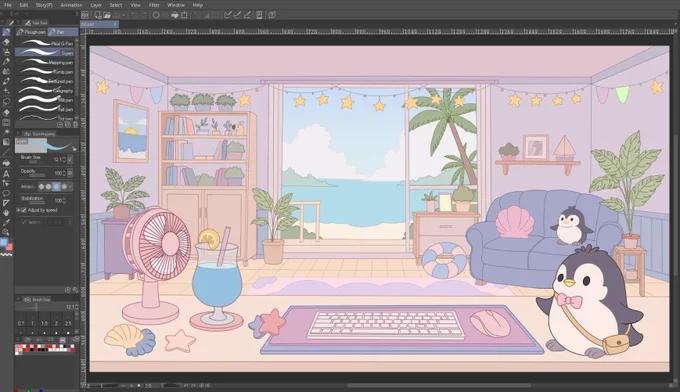Delete selected sub tool with trash icon
The height and width of the screenshot is (392, 680).
(x=75, y=124)
